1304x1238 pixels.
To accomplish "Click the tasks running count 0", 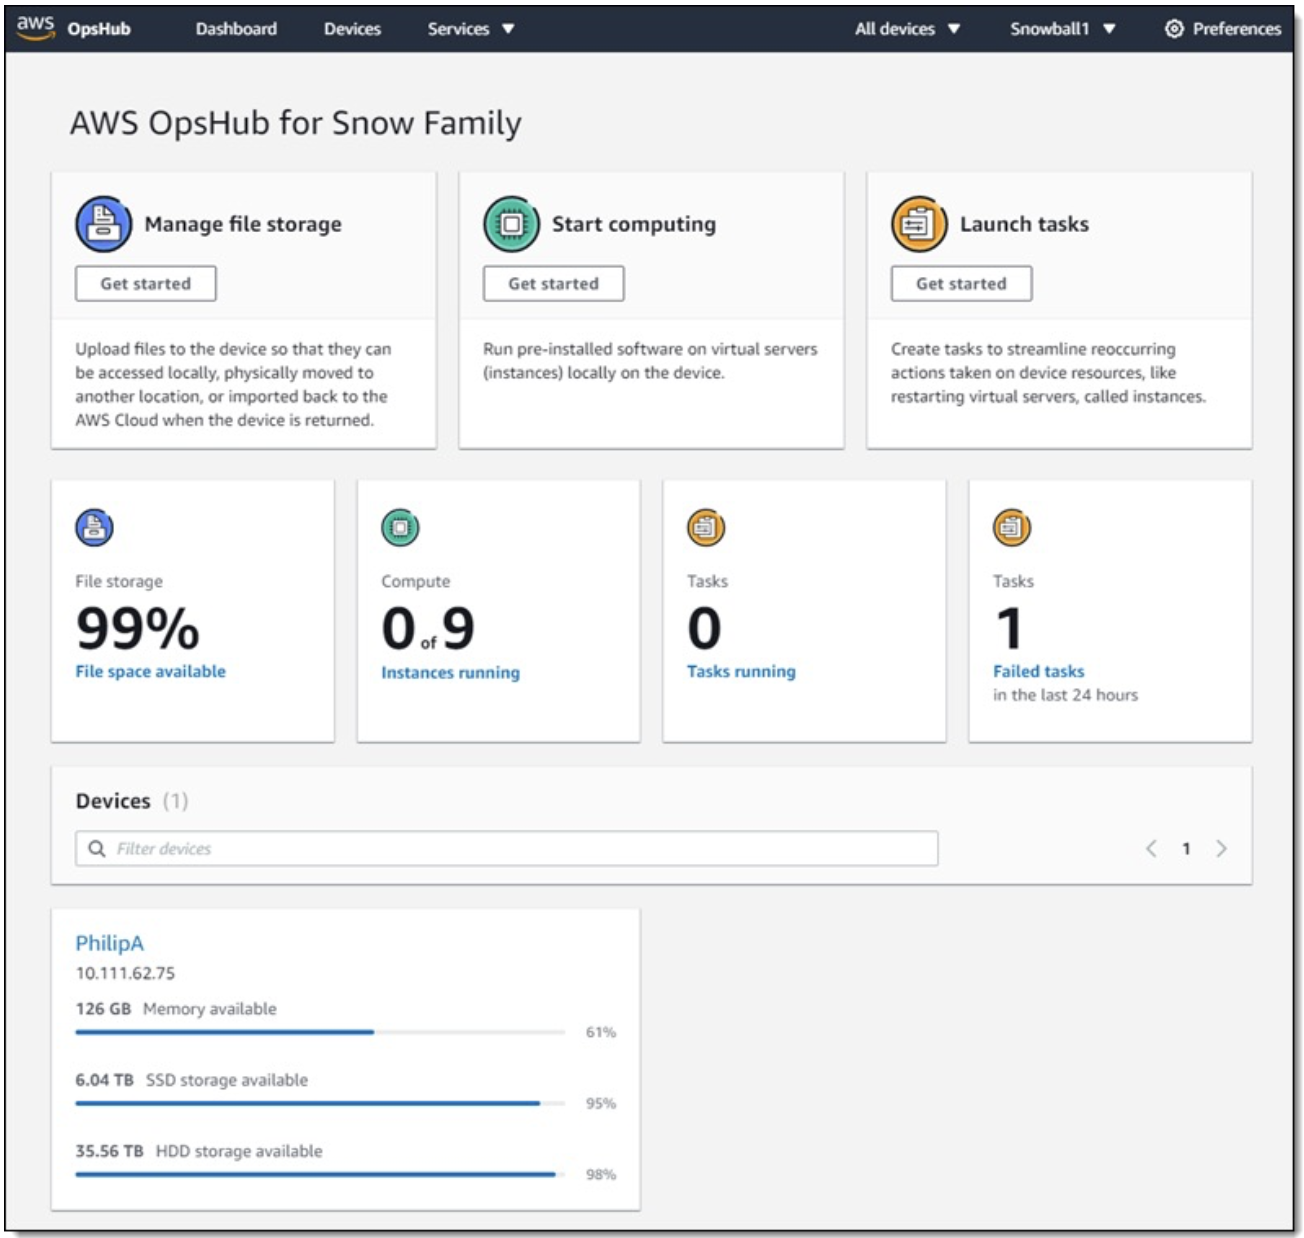I will (x=704, y=628).
